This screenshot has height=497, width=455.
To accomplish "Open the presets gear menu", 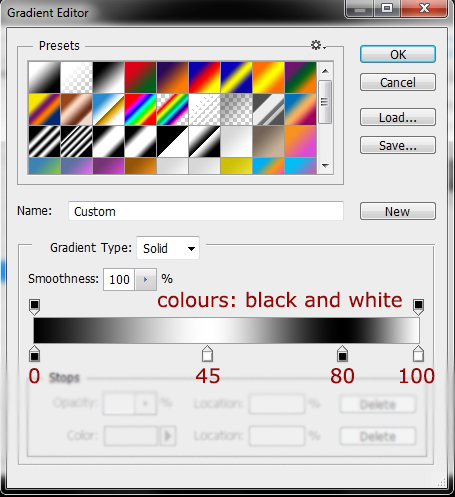I will 318,45.
